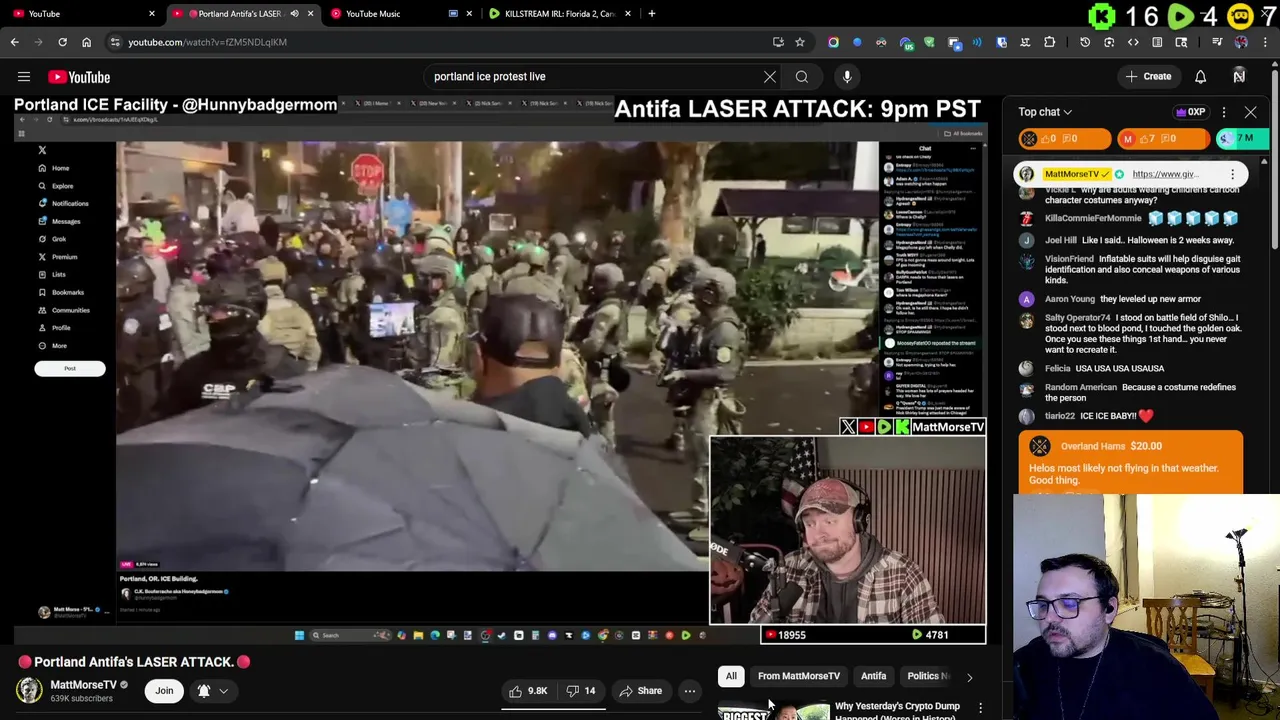
Task: Go back in the browser
Action: pyautogui.click(x=15, y=42)
